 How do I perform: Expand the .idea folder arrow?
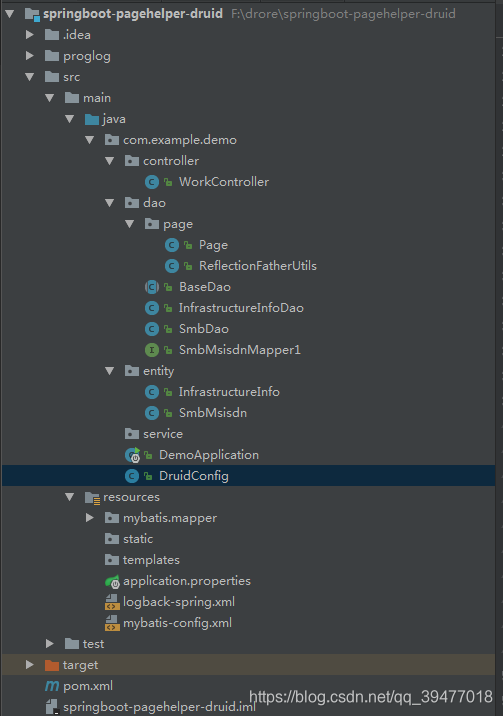pyautogui.click(x=30, y=35)
